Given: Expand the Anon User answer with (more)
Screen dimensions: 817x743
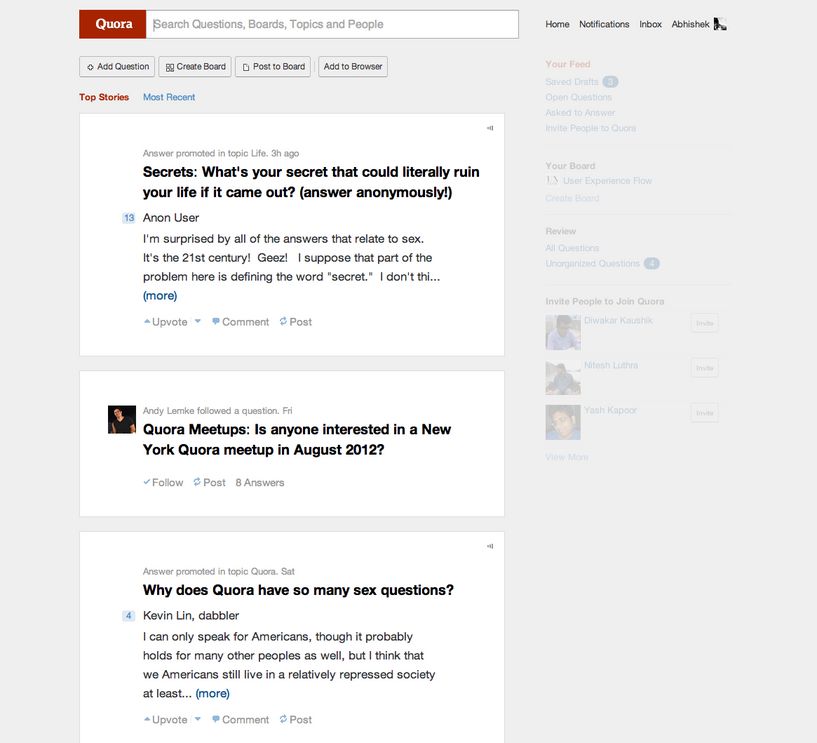Looking at the screenshot, I should coord(160,295).
